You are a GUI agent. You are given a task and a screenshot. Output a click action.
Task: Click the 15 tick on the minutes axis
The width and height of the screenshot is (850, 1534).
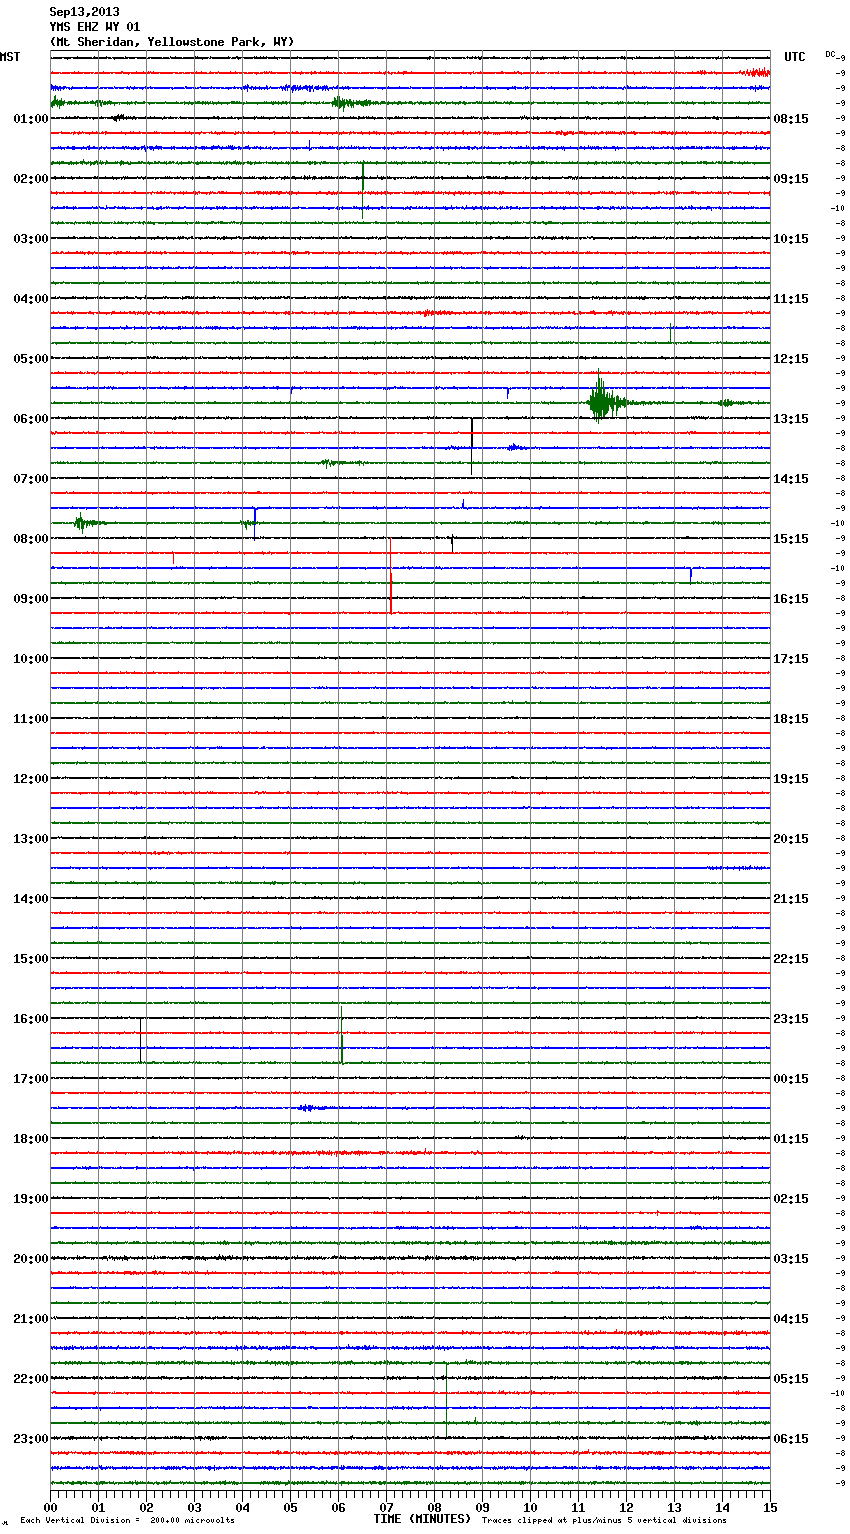pyautogui.click(x=770, y=1507)
